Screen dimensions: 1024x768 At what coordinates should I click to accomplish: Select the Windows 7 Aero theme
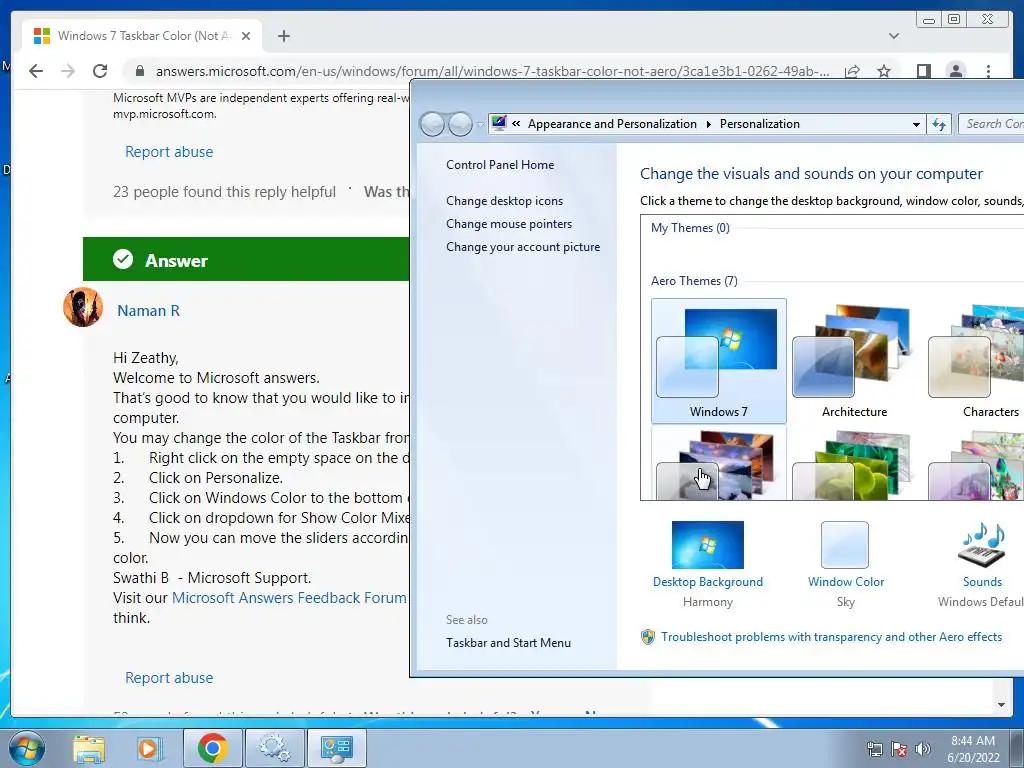tap(718, 360)
